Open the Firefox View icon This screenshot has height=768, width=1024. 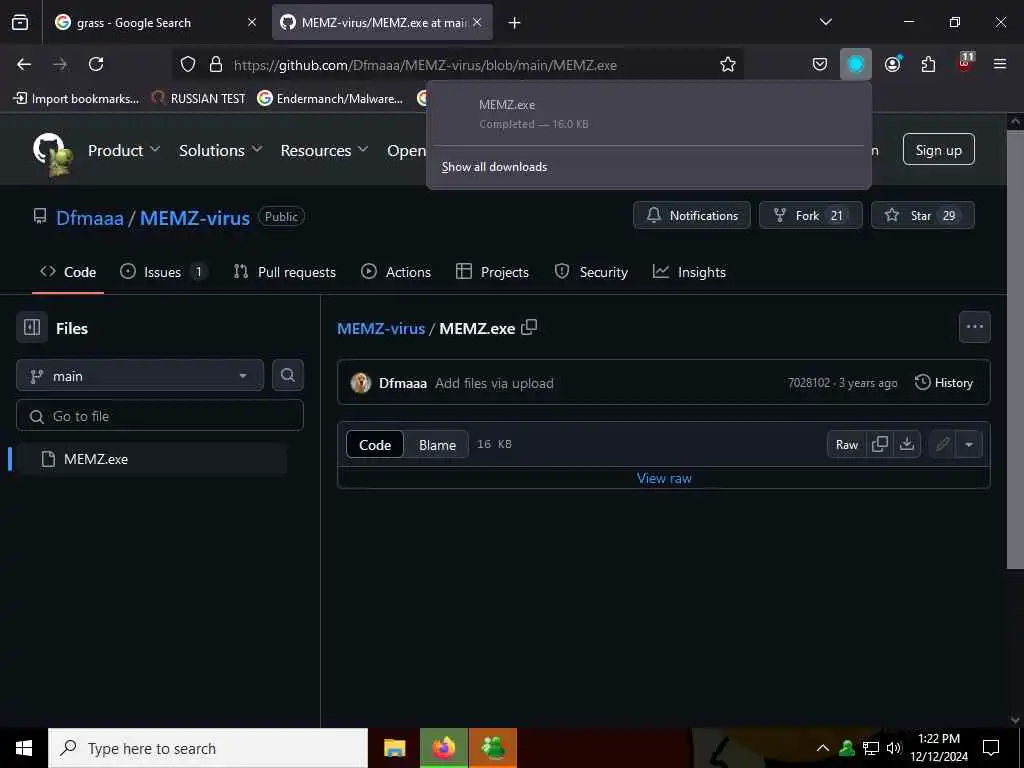(20, 23)
